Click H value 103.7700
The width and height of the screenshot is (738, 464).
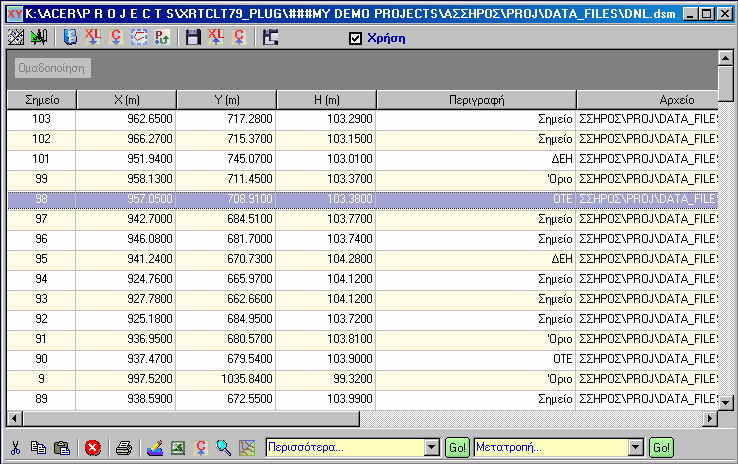350,219
